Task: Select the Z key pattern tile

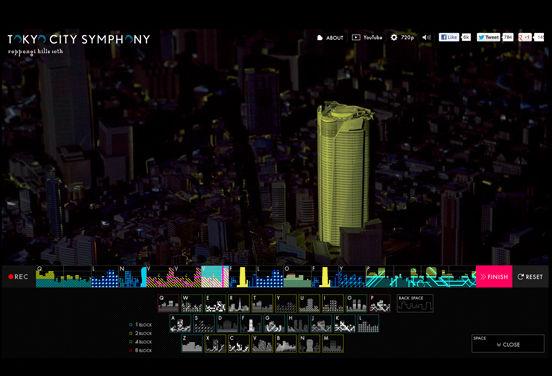Action: 192,344
